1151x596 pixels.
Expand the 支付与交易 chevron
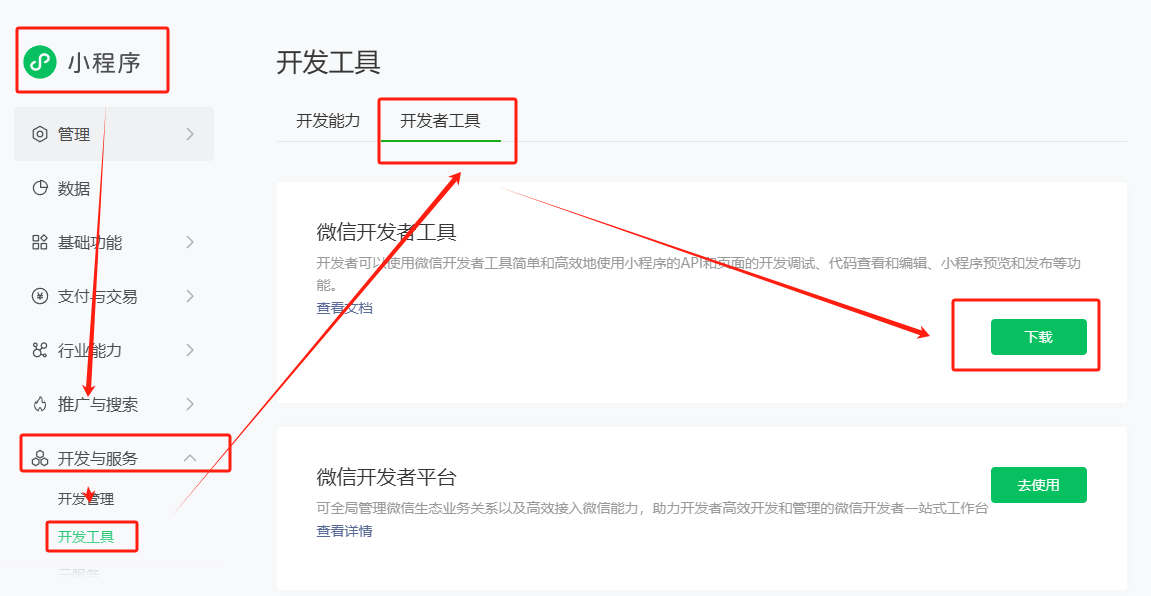tap(190, 296)
